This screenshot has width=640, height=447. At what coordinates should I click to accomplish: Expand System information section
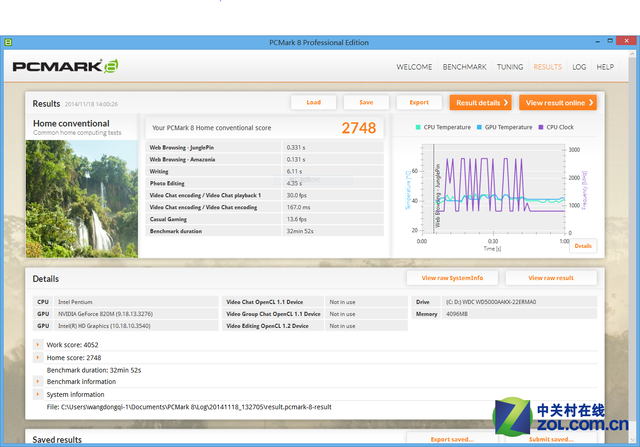tap(38, 394)
